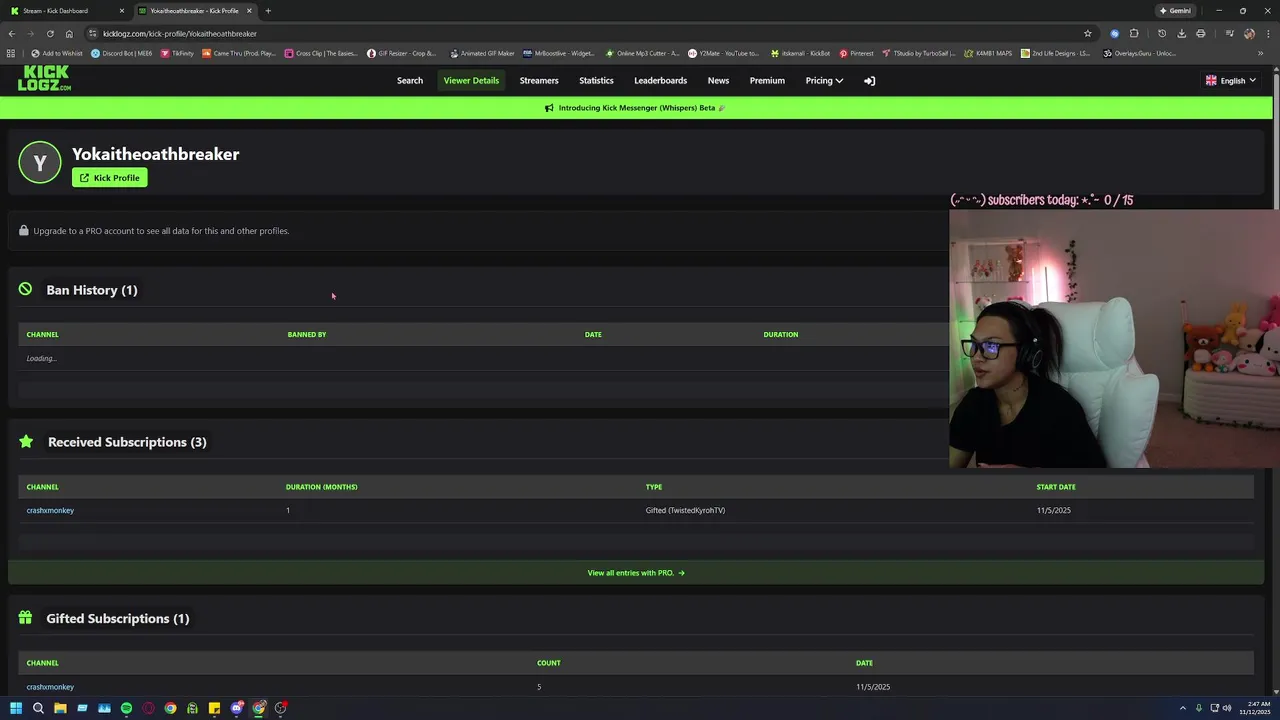Open the Statistics page
1280x720 pixels.
pos(596,81)
